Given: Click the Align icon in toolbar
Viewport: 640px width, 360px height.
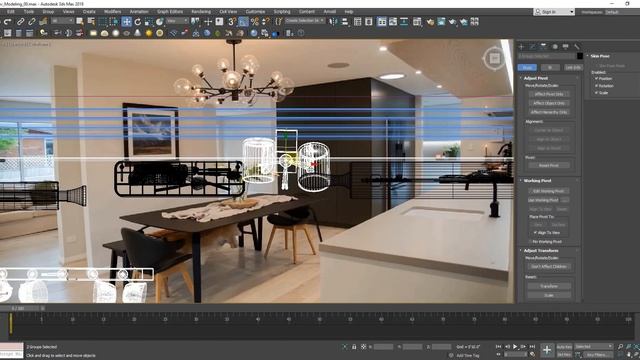Looking at the screenshot, I should pos(345,22).
